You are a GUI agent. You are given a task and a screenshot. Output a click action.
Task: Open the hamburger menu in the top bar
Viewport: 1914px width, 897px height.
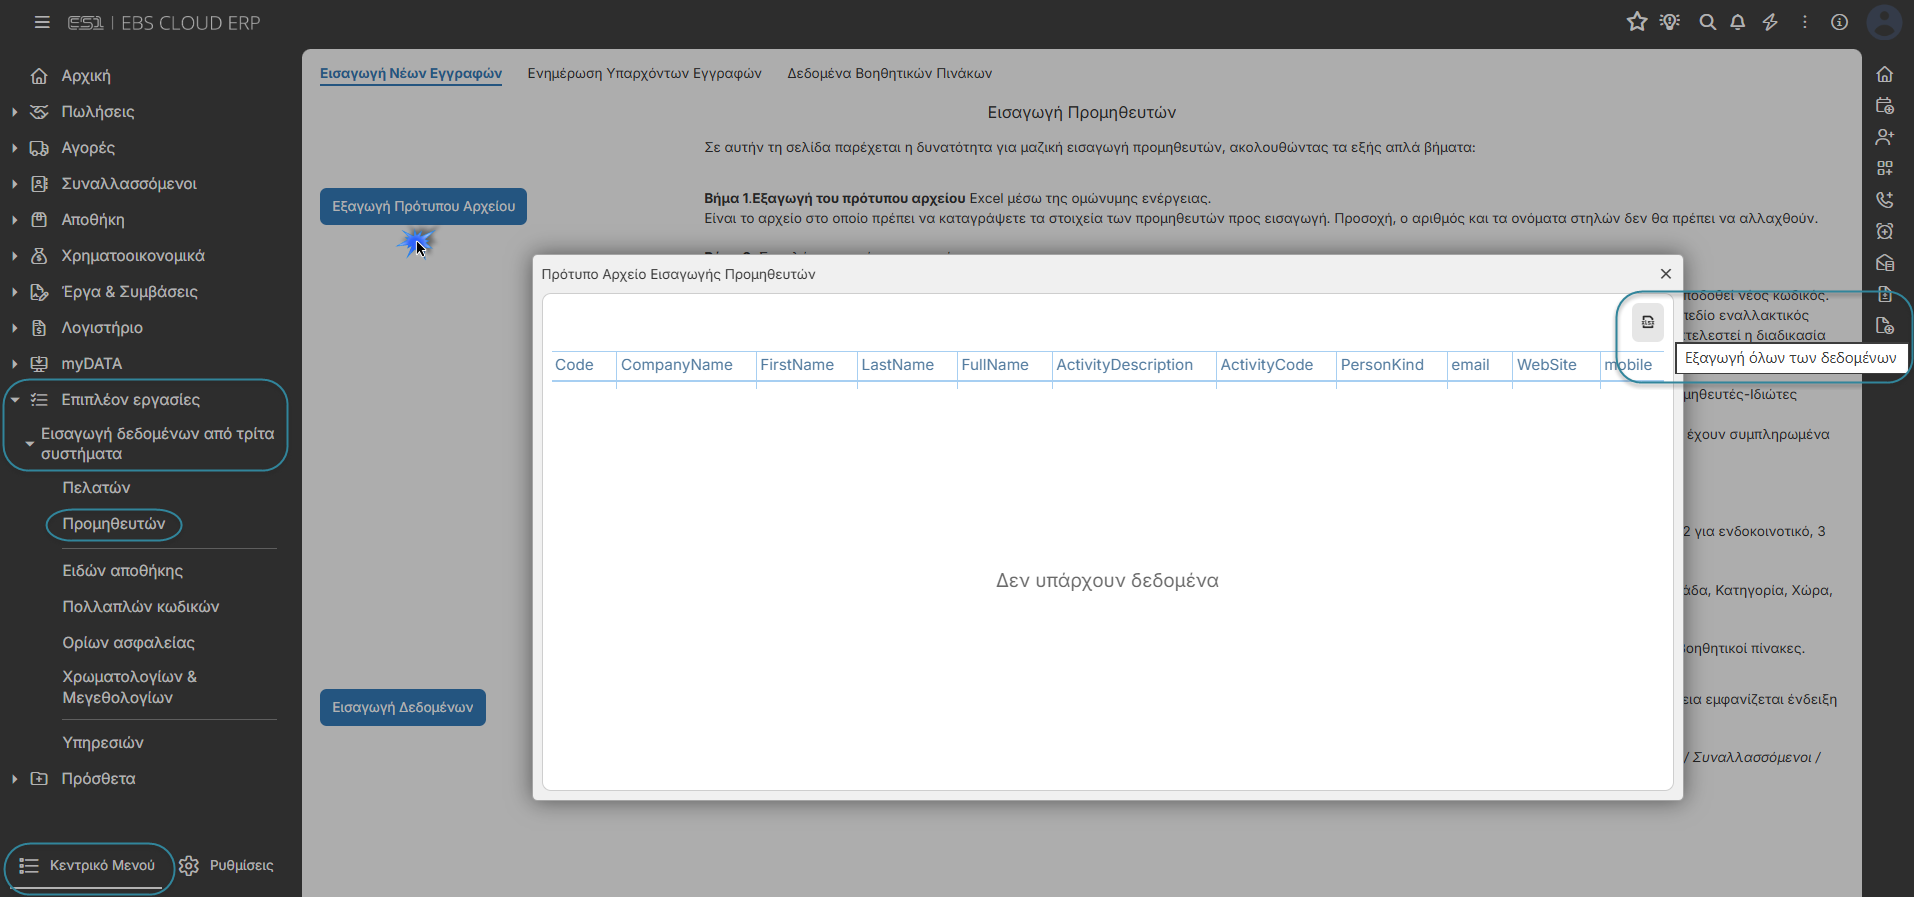[42, 22]
